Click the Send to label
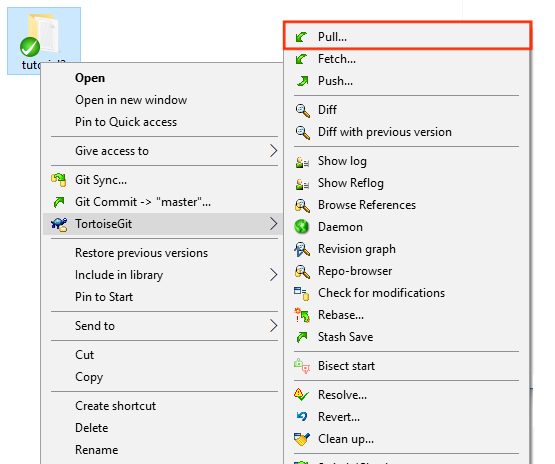 coord(95,326)
